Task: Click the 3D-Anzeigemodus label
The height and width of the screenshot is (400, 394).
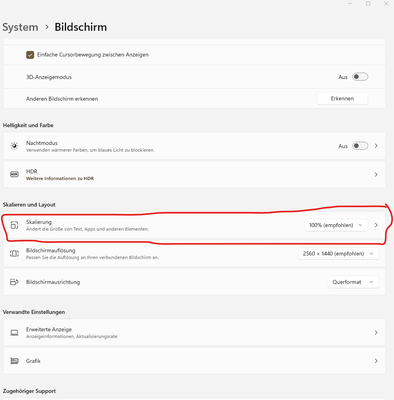Action: [49, 77]
